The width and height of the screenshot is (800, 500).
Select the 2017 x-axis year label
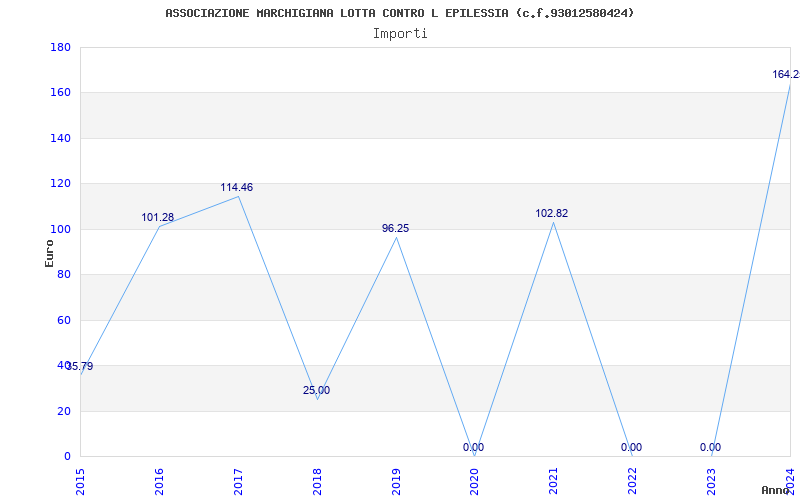238,481
